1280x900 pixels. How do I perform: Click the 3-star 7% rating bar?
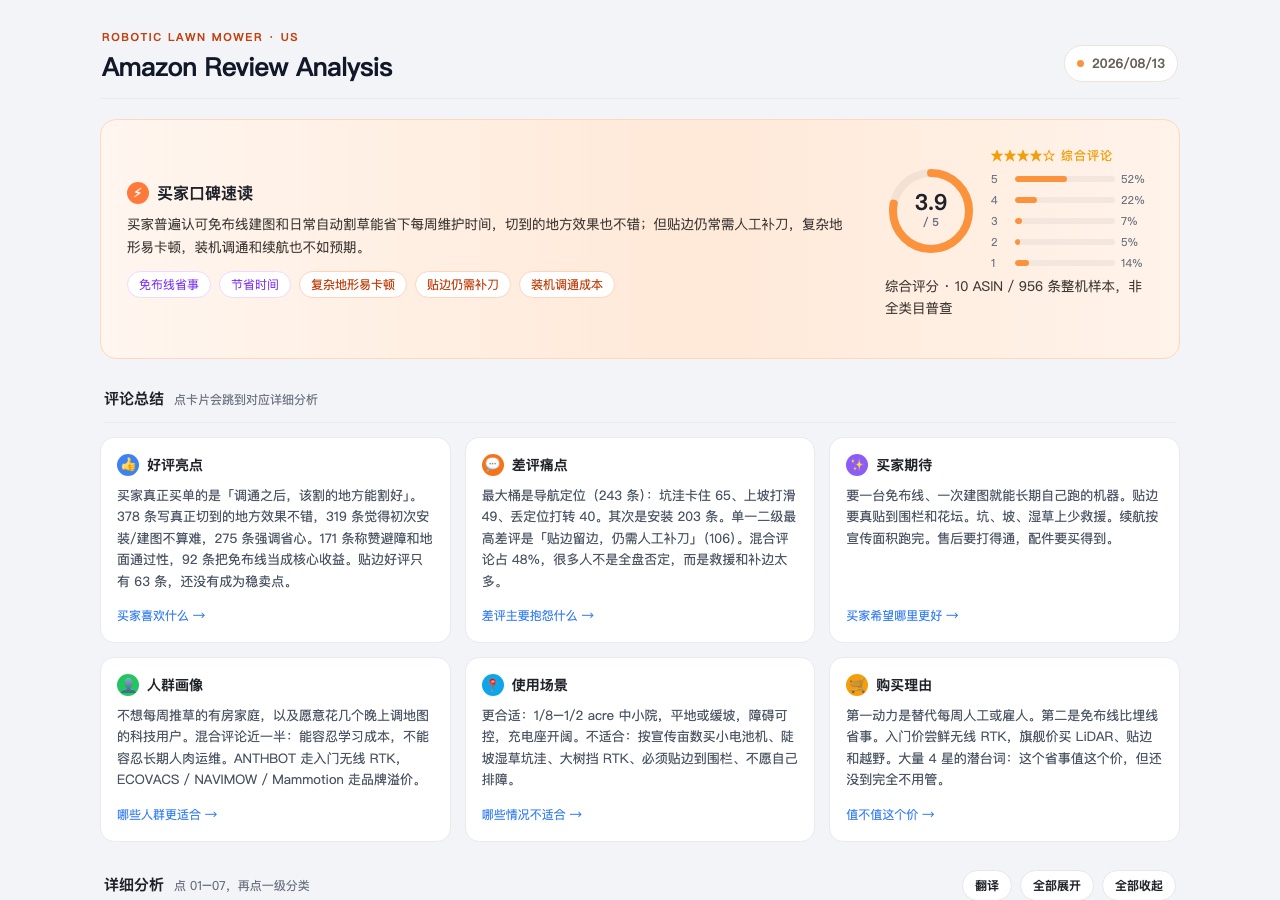tap(1067, 221)
